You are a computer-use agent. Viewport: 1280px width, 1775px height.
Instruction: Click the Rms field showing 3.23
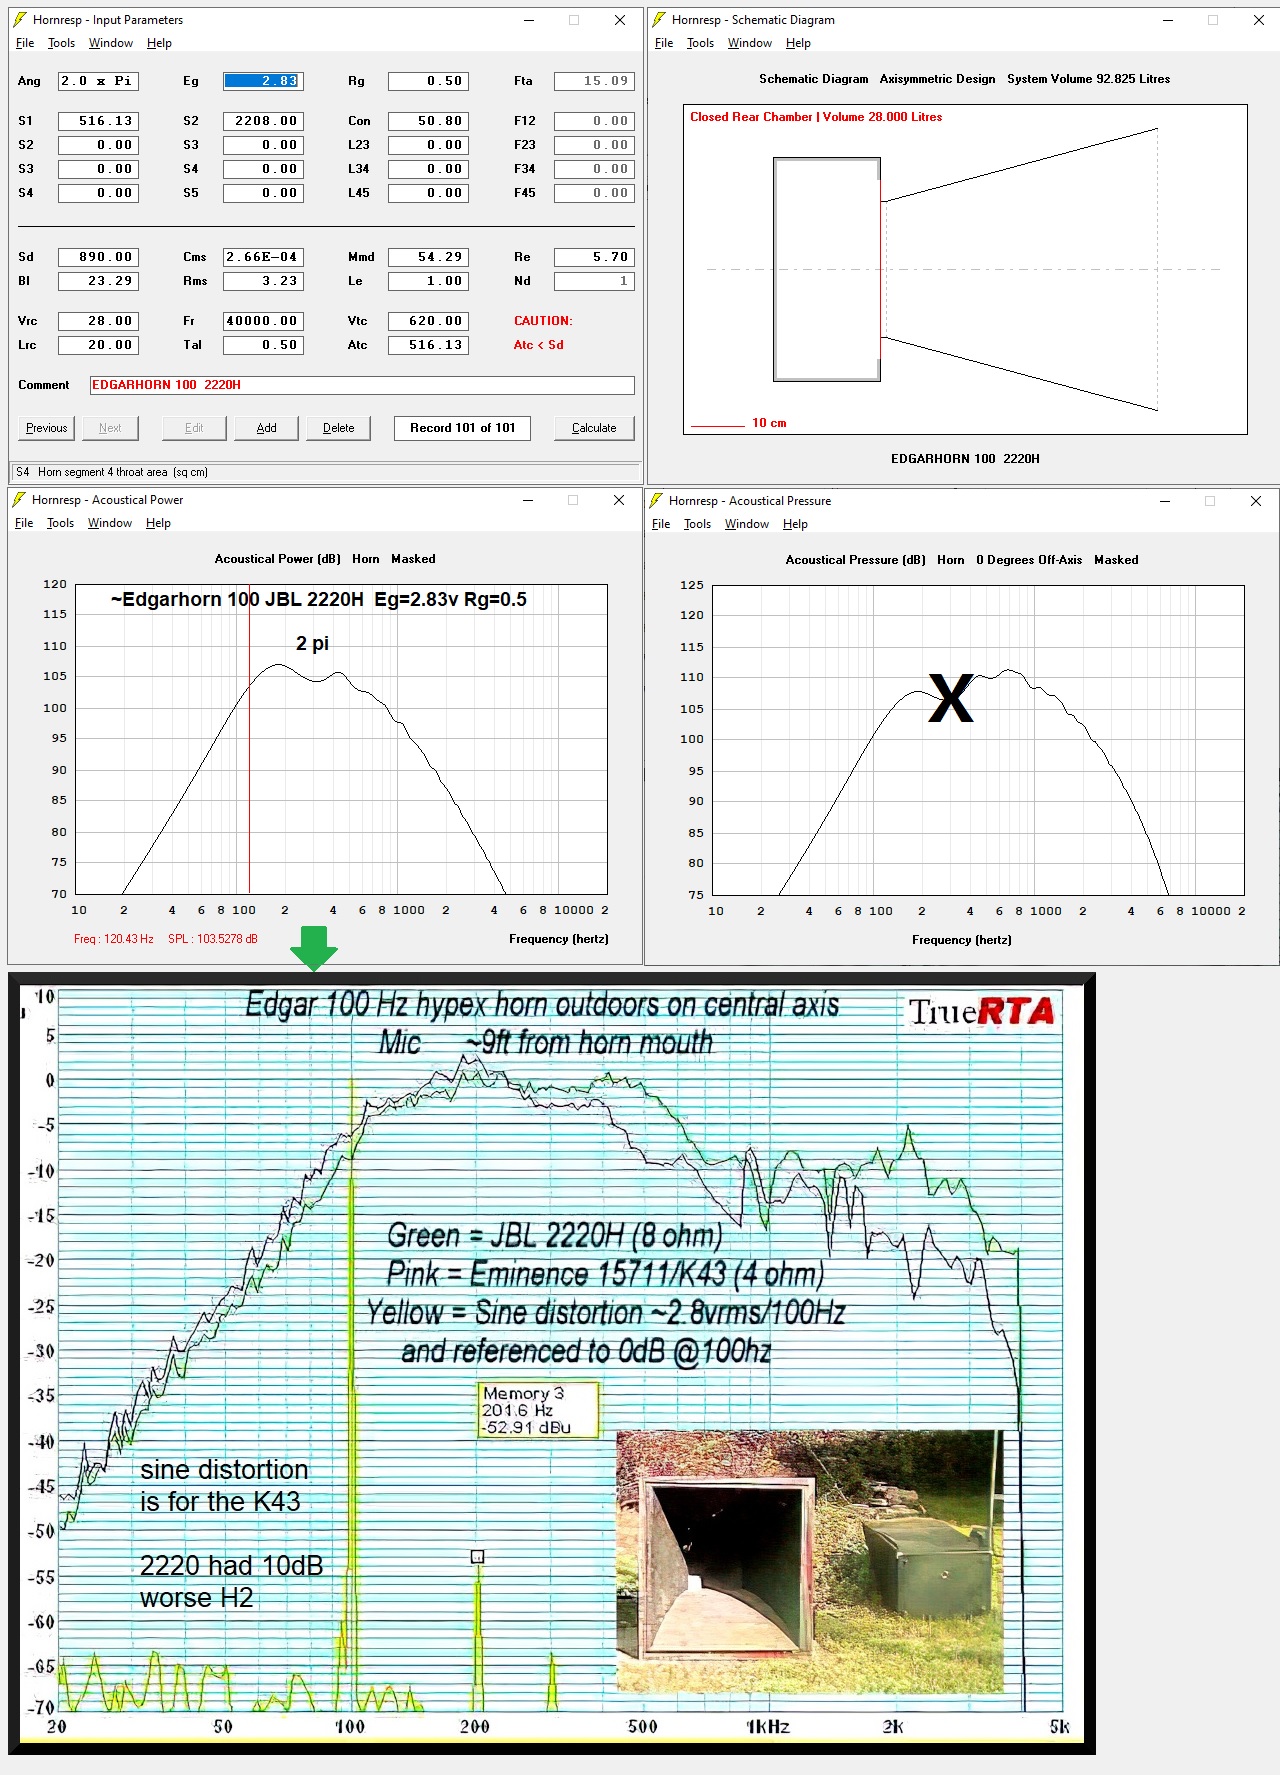[263, 281]
